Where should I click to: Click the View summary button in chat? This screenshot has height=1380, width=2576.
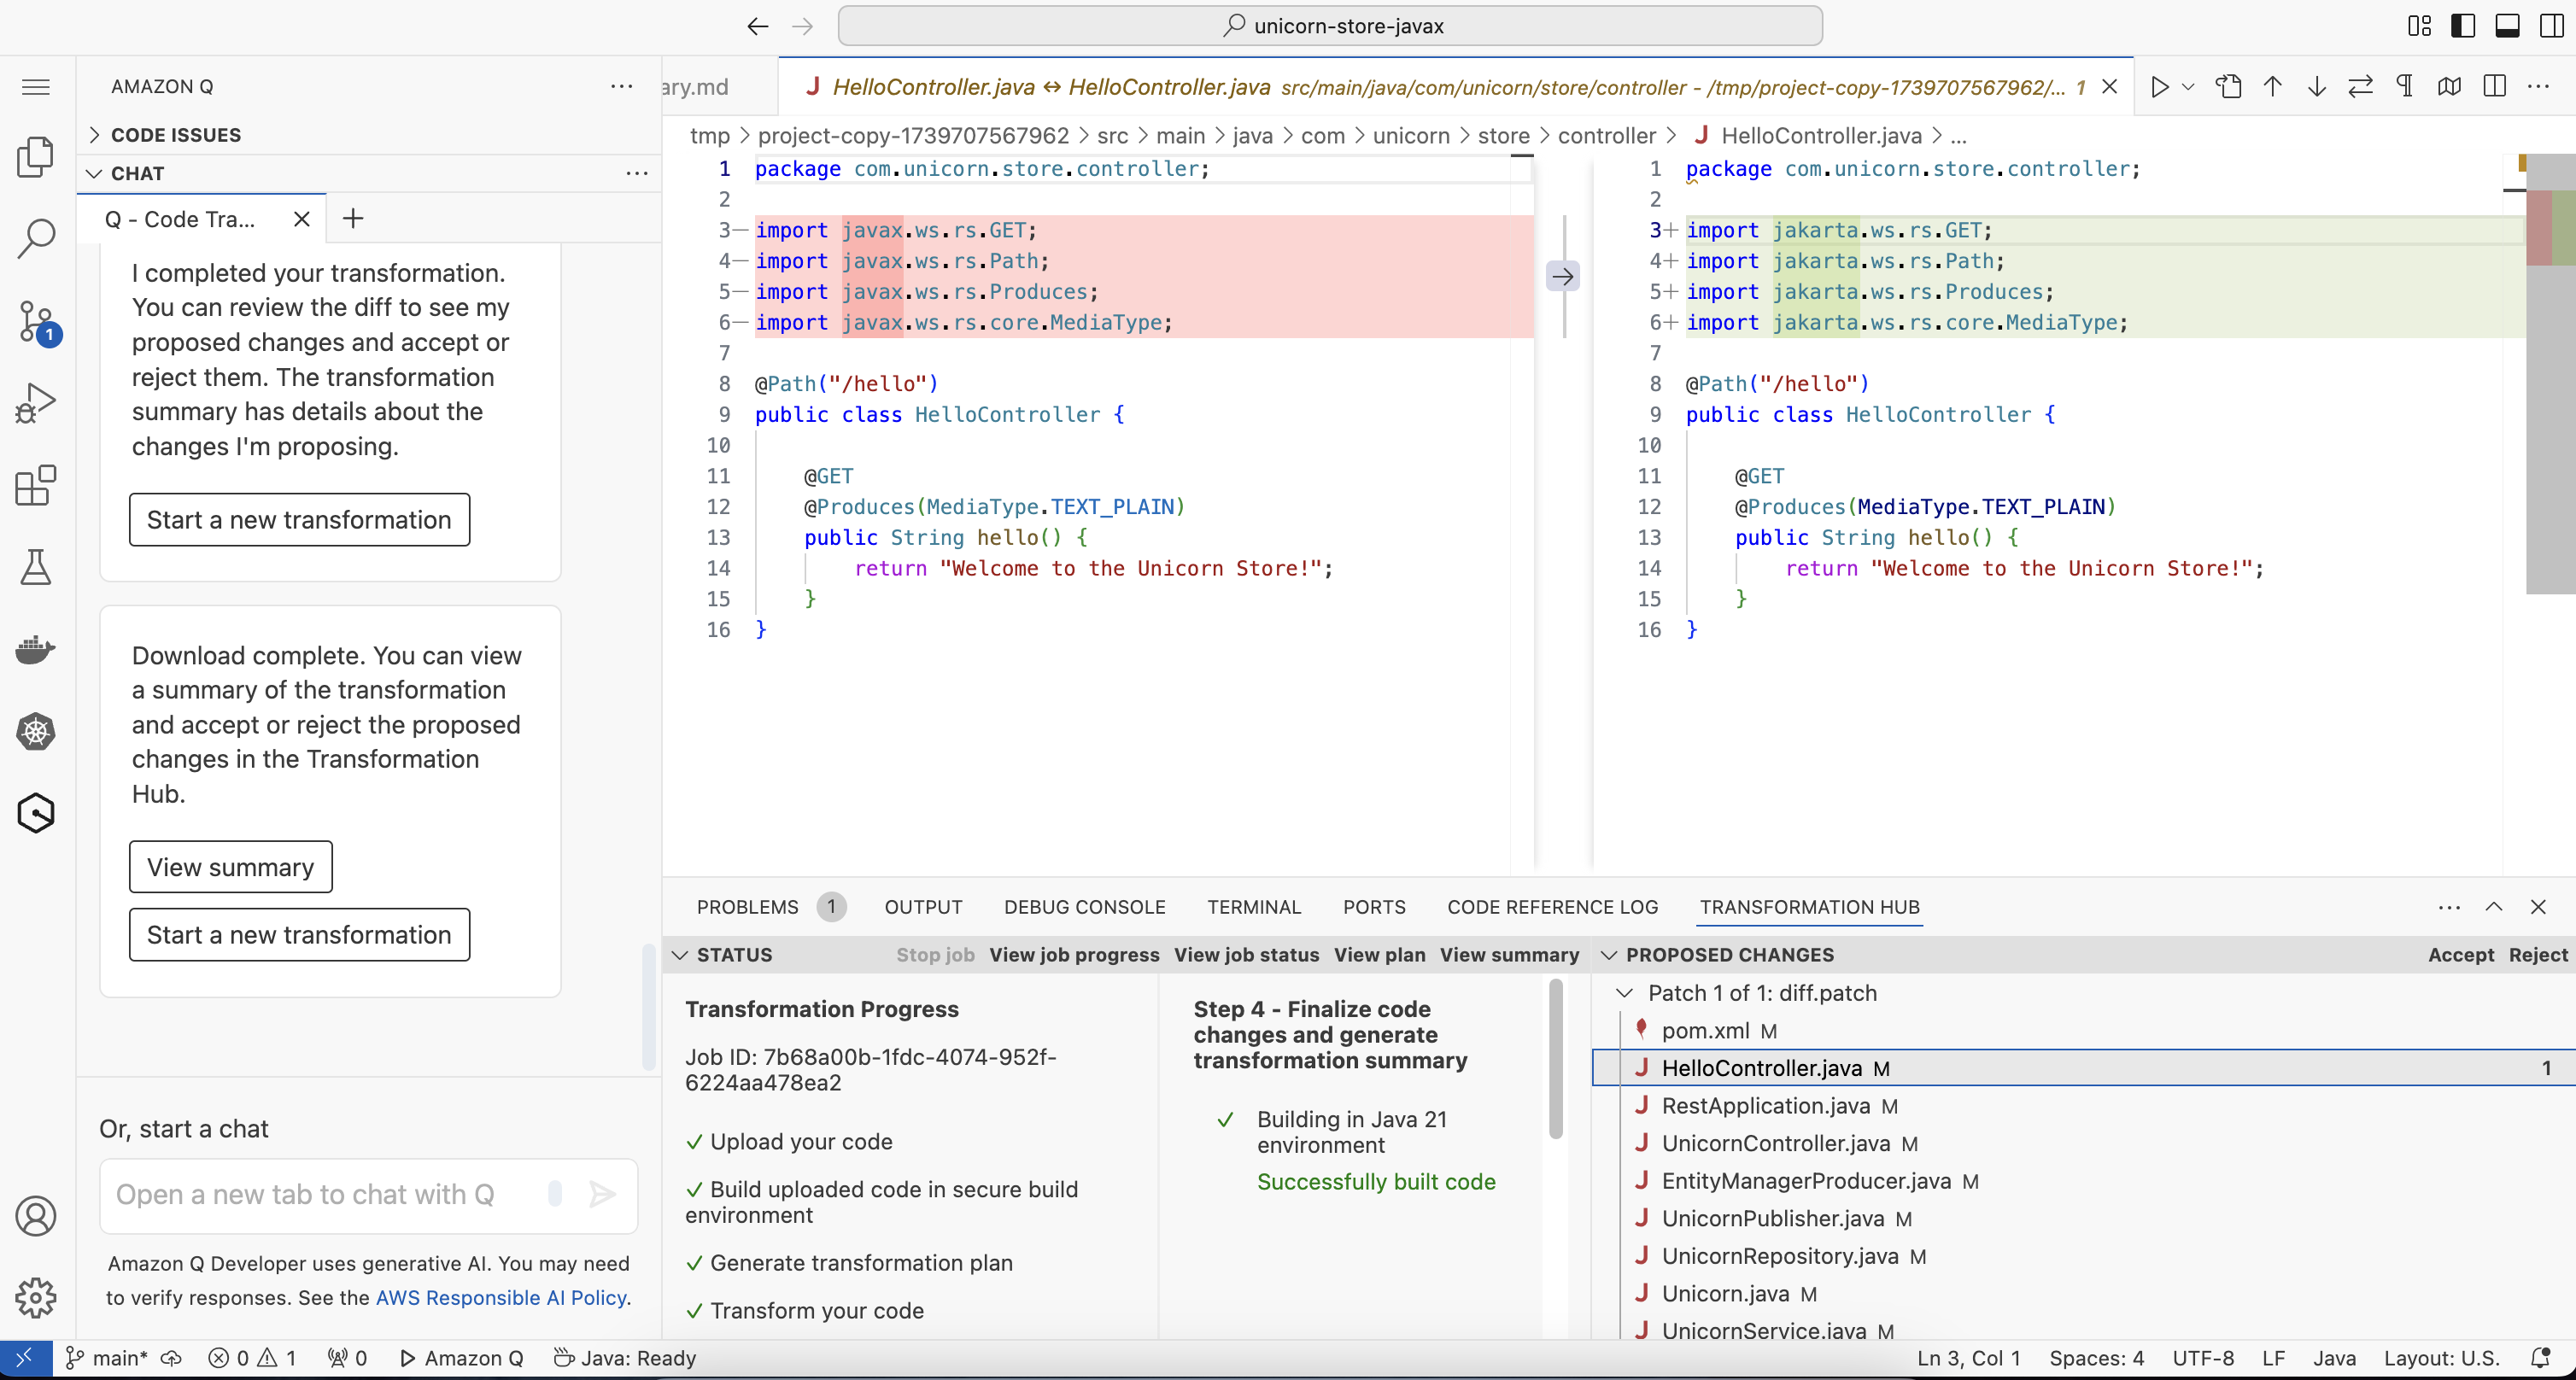tap(230, 867)
